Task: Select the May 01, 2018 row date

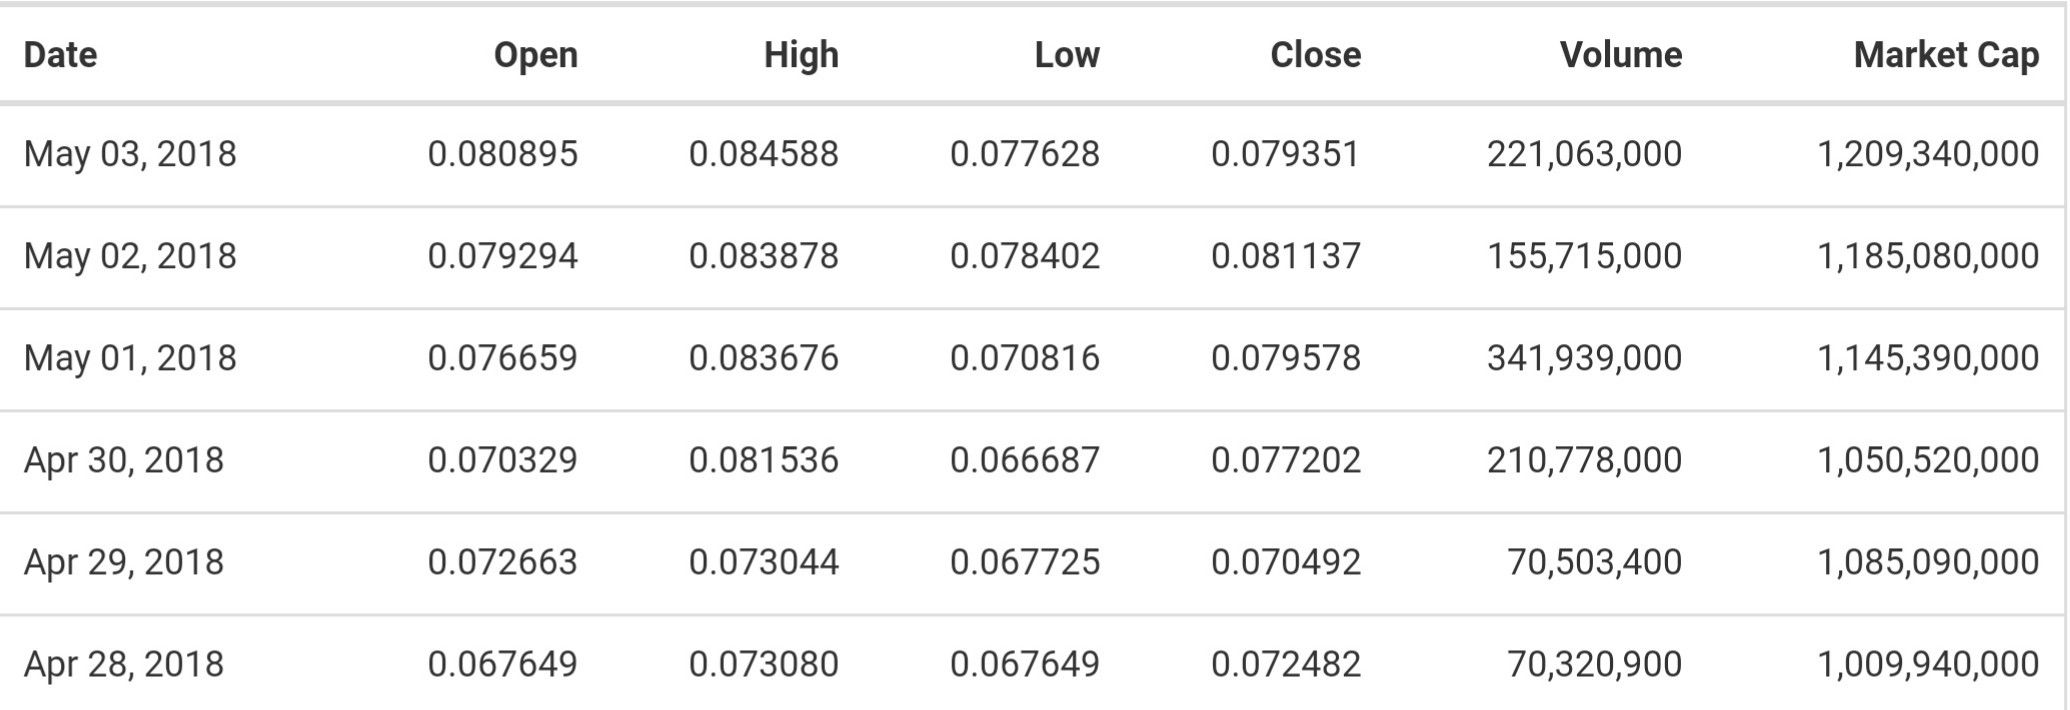Action: point(130,358)
